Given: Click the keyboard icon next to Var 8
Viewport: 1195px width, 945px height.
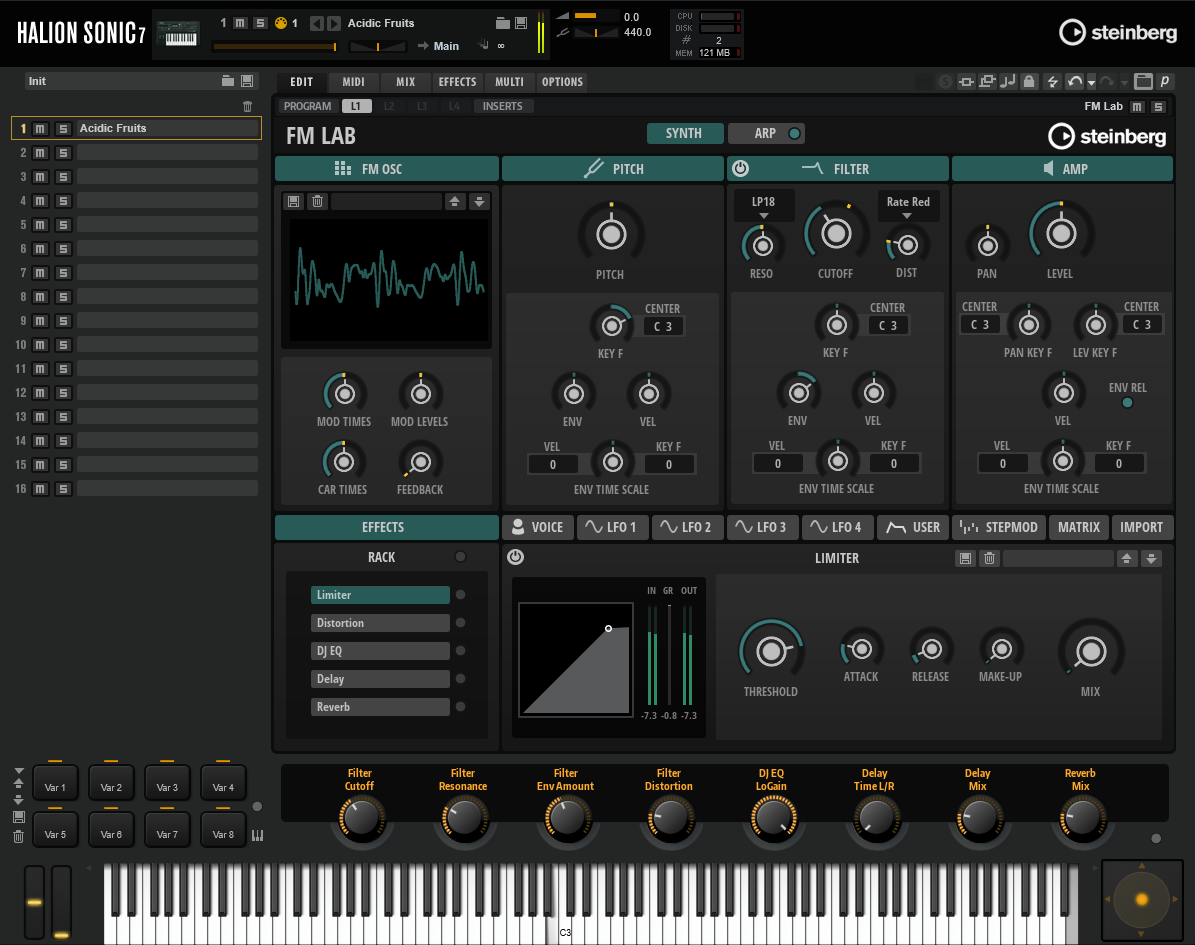Looking at the screenshot, I should point(258,835).
